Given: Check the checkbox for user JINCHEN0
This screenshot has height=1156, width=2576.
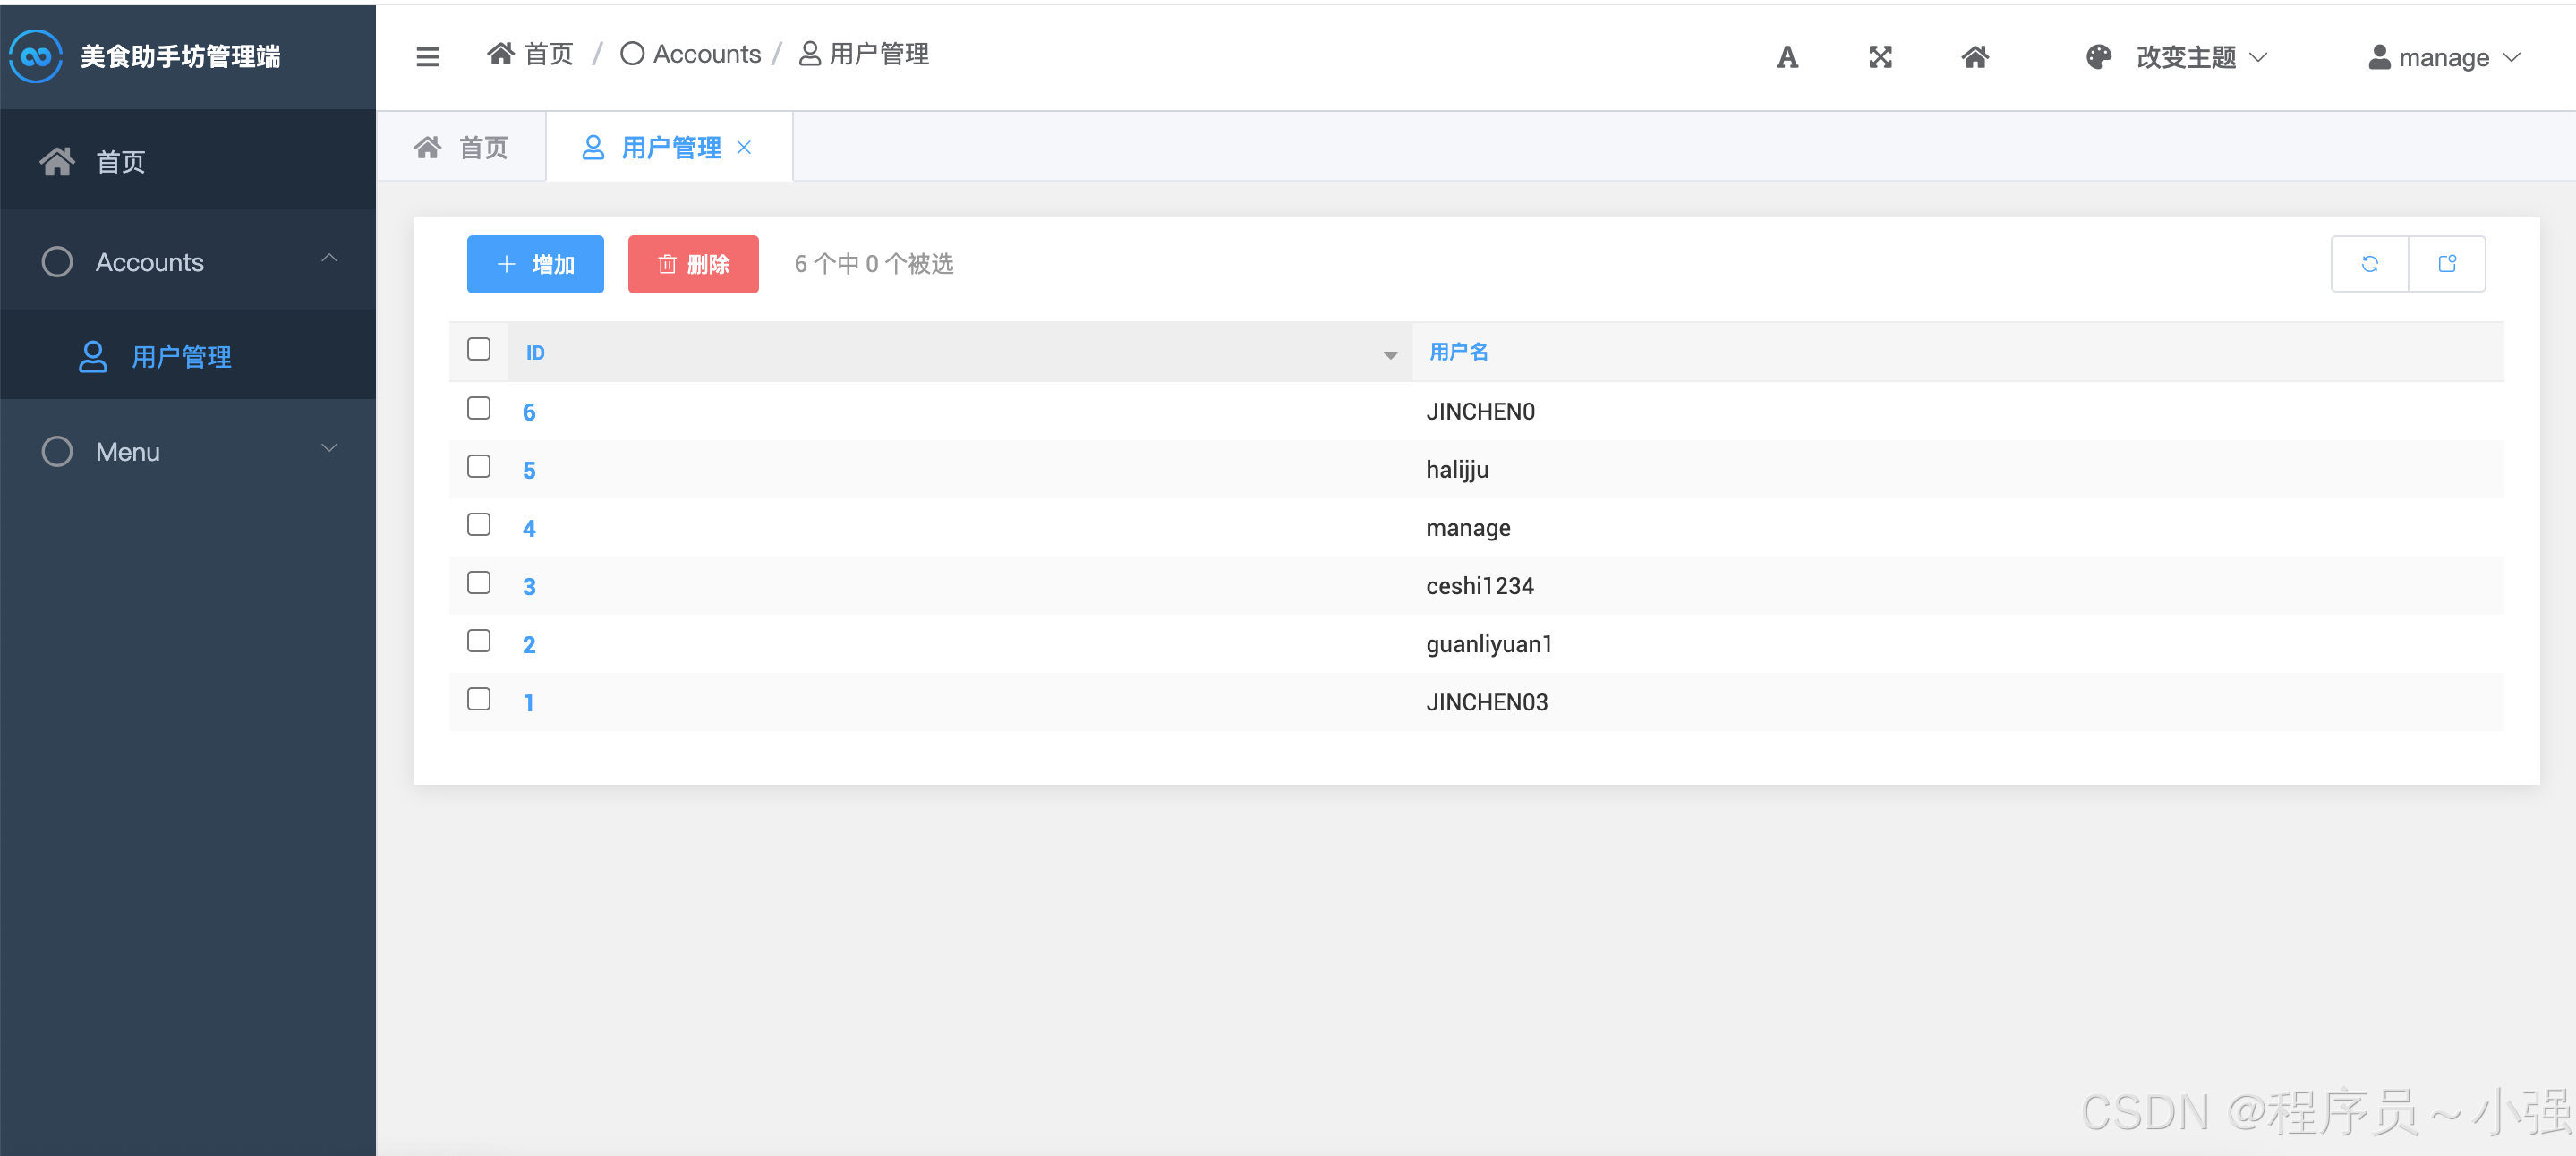Looking at the screenshot, I should (478, 408).
